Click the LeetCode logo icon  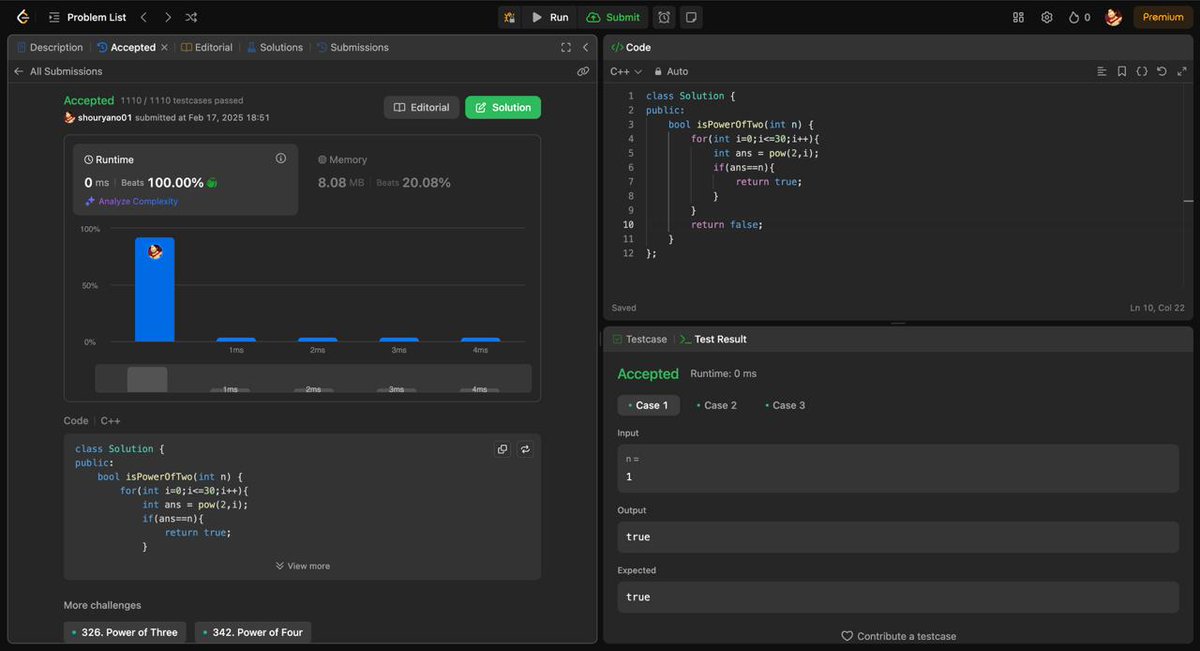(x=22, y=17)
